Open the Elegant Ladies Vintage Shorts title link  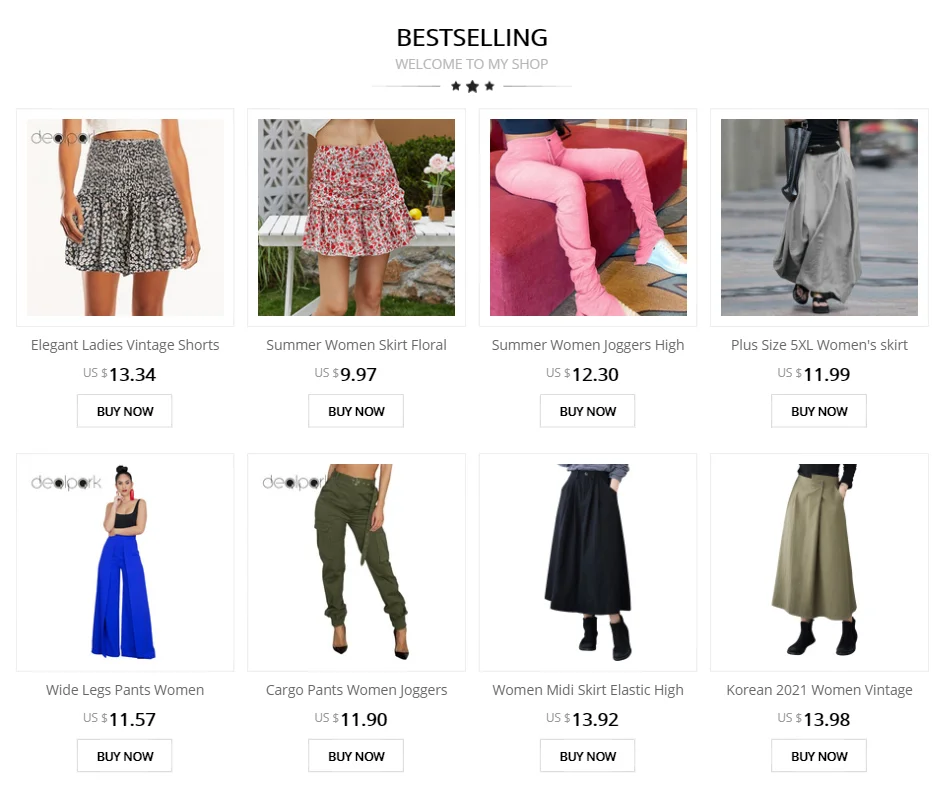coord(125,345)
